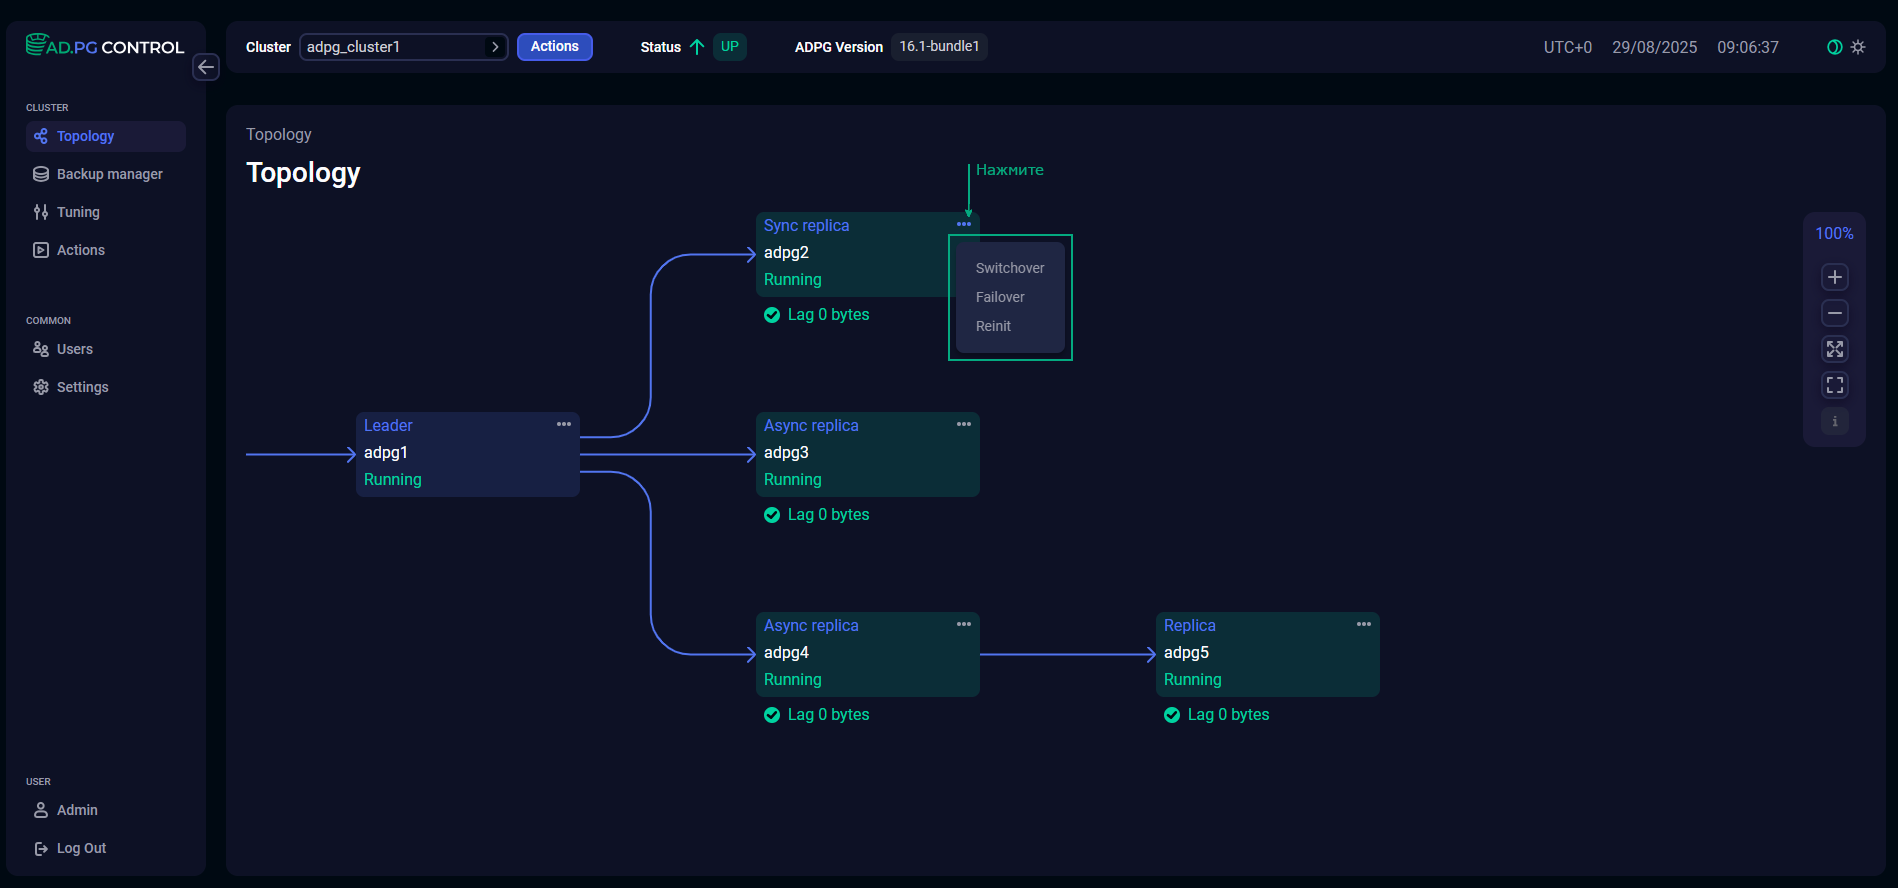Click the info icon in zoom panel

point(1834,421)
